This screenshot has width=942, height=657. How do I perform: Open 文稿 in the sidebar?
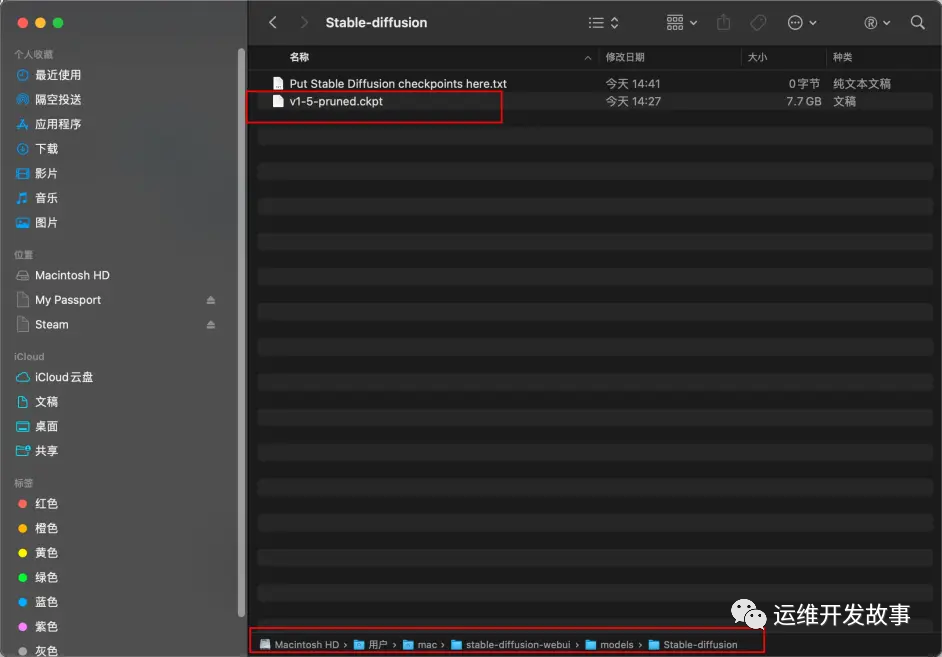(46, 402)
